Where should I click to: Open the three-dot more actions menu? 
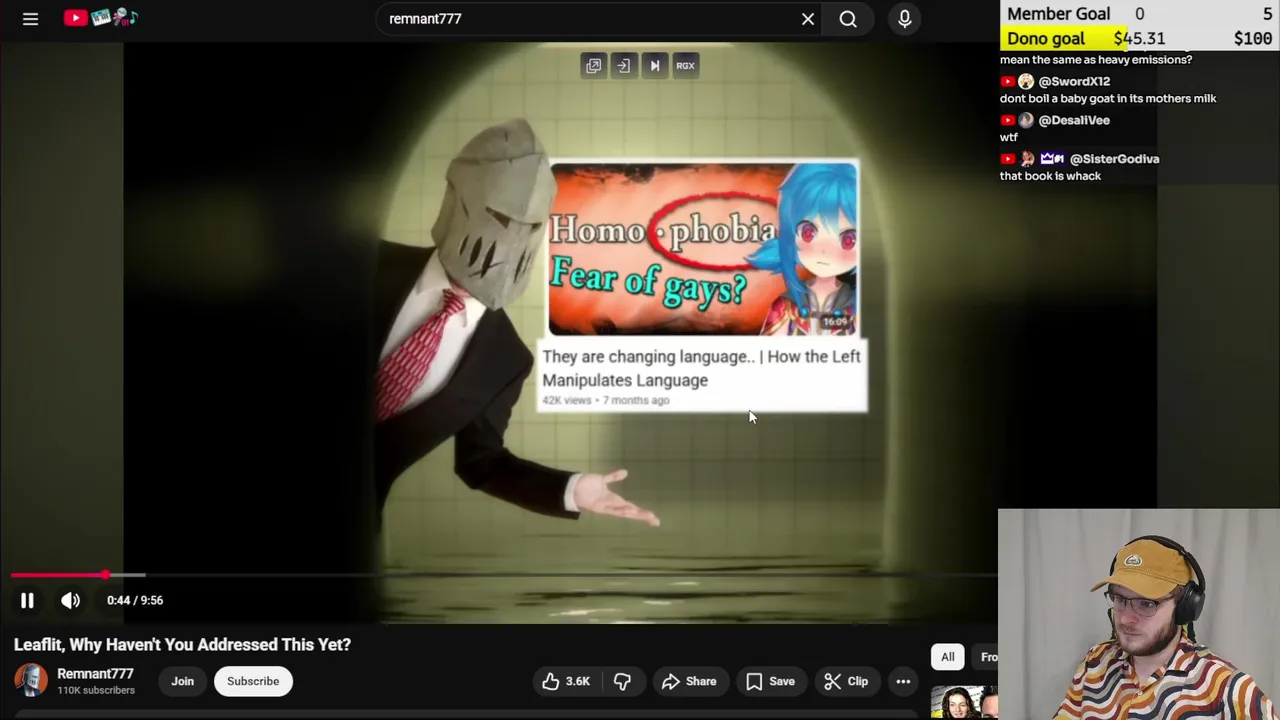tap(903, 681)
